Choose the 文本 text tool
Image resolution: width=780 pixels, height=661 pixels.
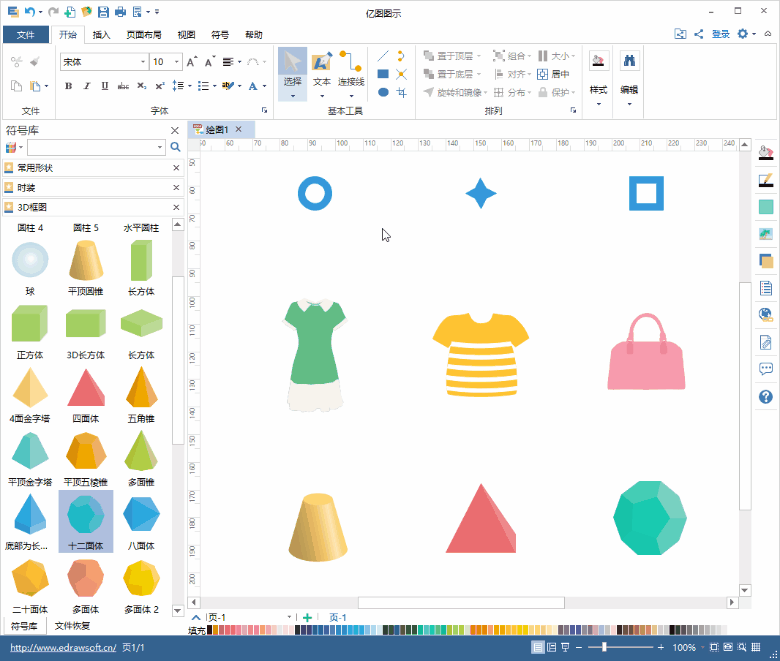click(322, 74)
